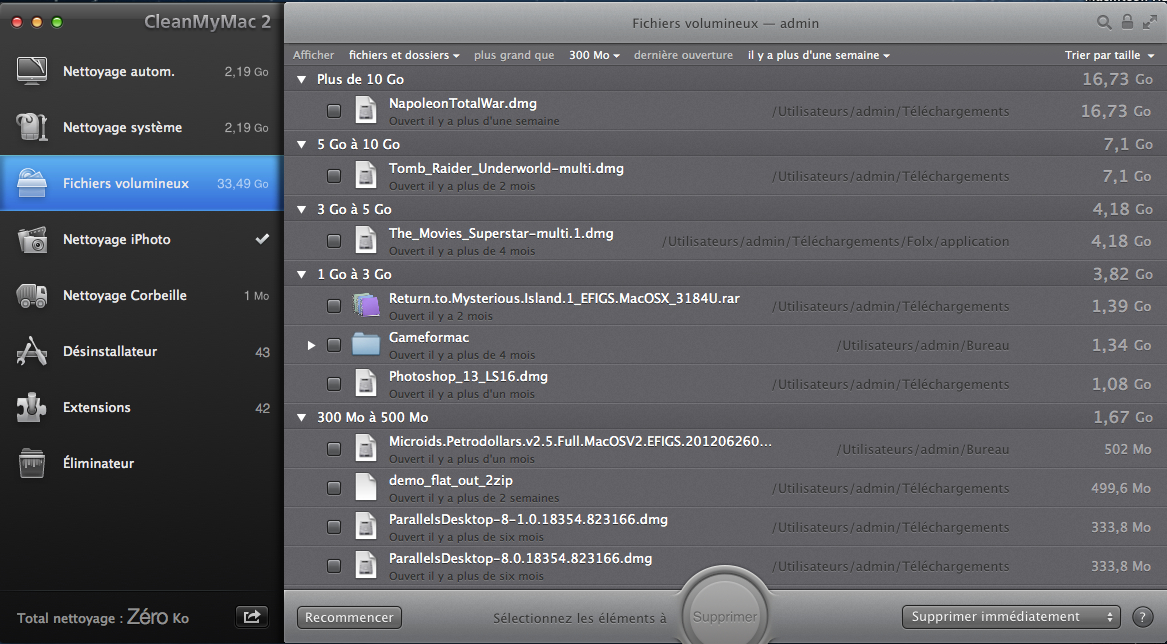Screen dimensions: 1167x644
Task: Check the demo_flat_out_2zip checkbox
Action: point(333,488)
